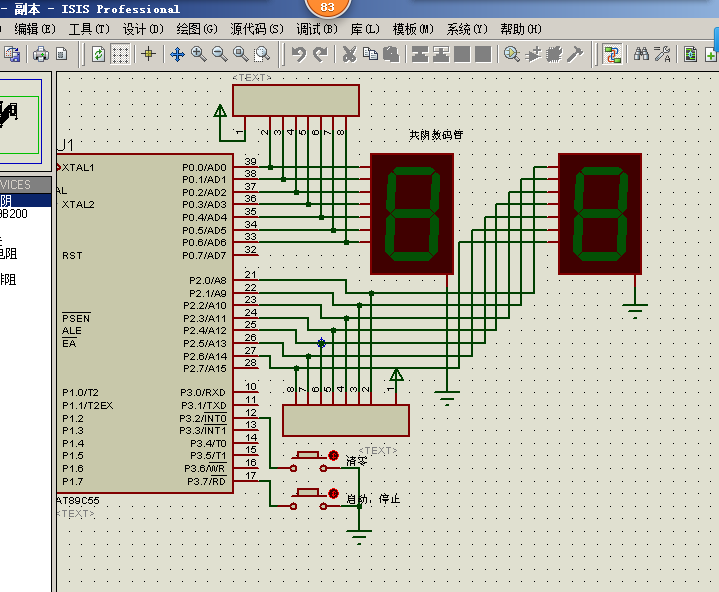
Task: Click the AT89C55 chip label
Action: pyautogui.click(x=78, y=500)
